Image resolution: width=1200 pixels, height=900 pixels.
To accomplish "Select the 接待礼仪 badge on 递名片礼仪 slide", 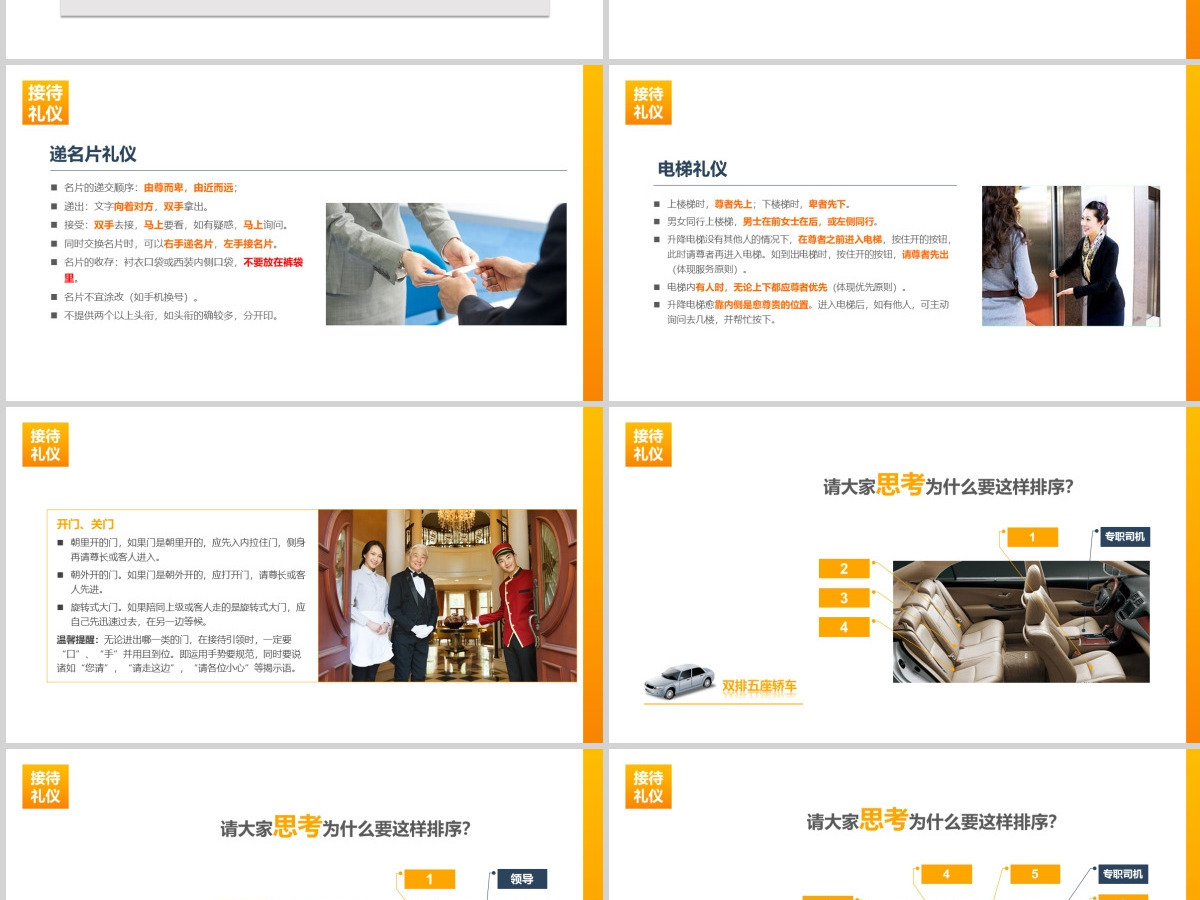I will 45,103.
